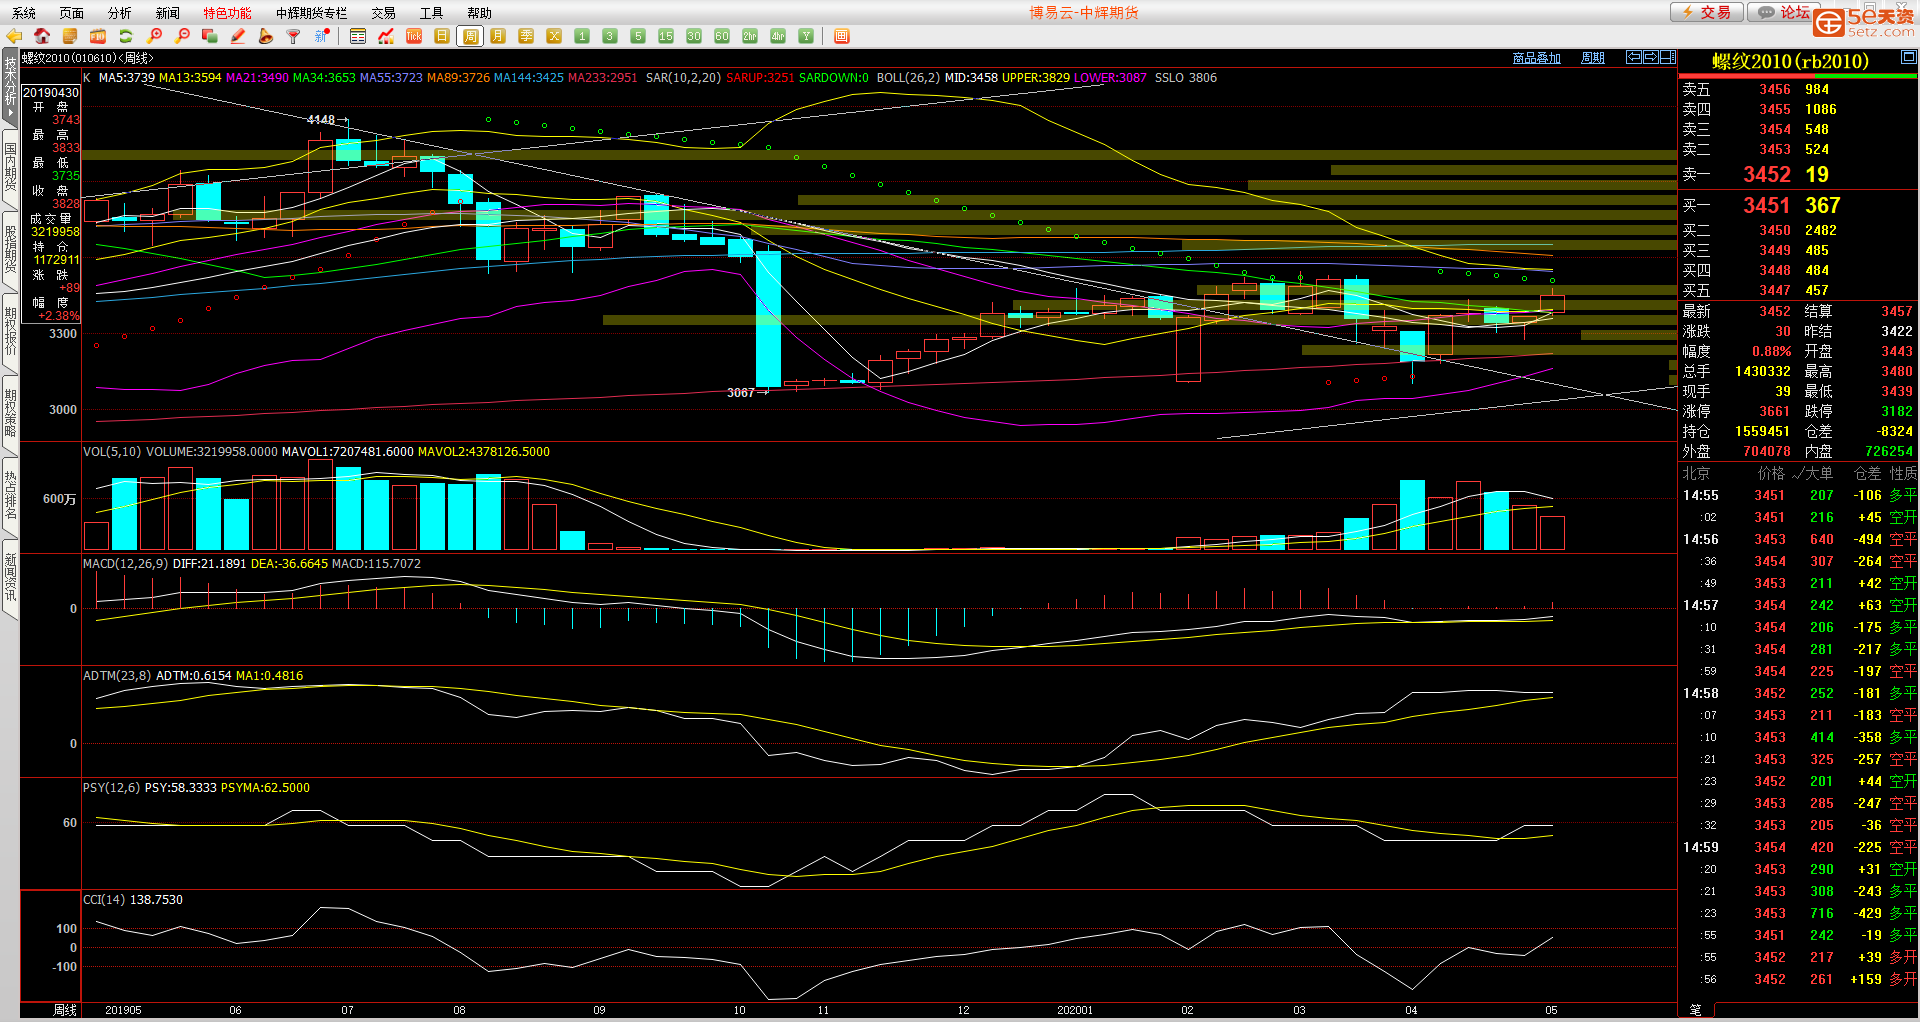
Task: Open the 工具 menu
Action: [432, 13]
